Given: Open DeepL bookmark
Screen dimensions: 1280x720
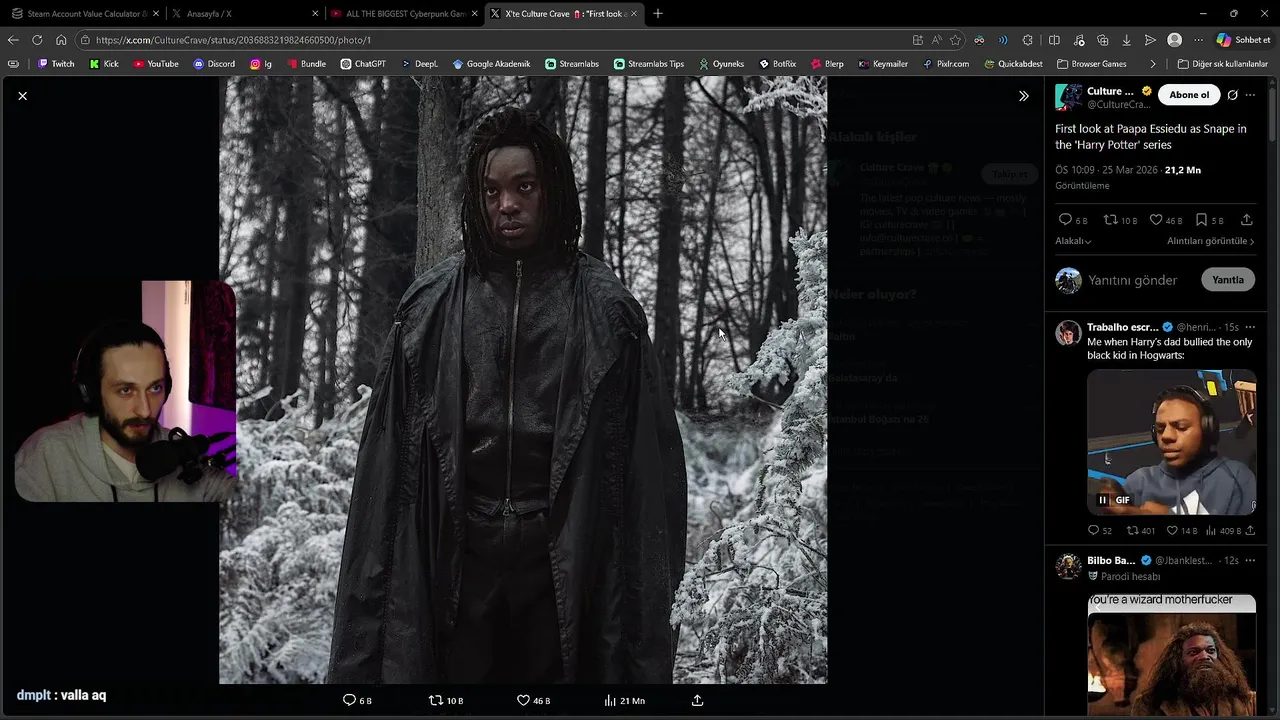Looking at the screenshot, I should pos(419,64).
